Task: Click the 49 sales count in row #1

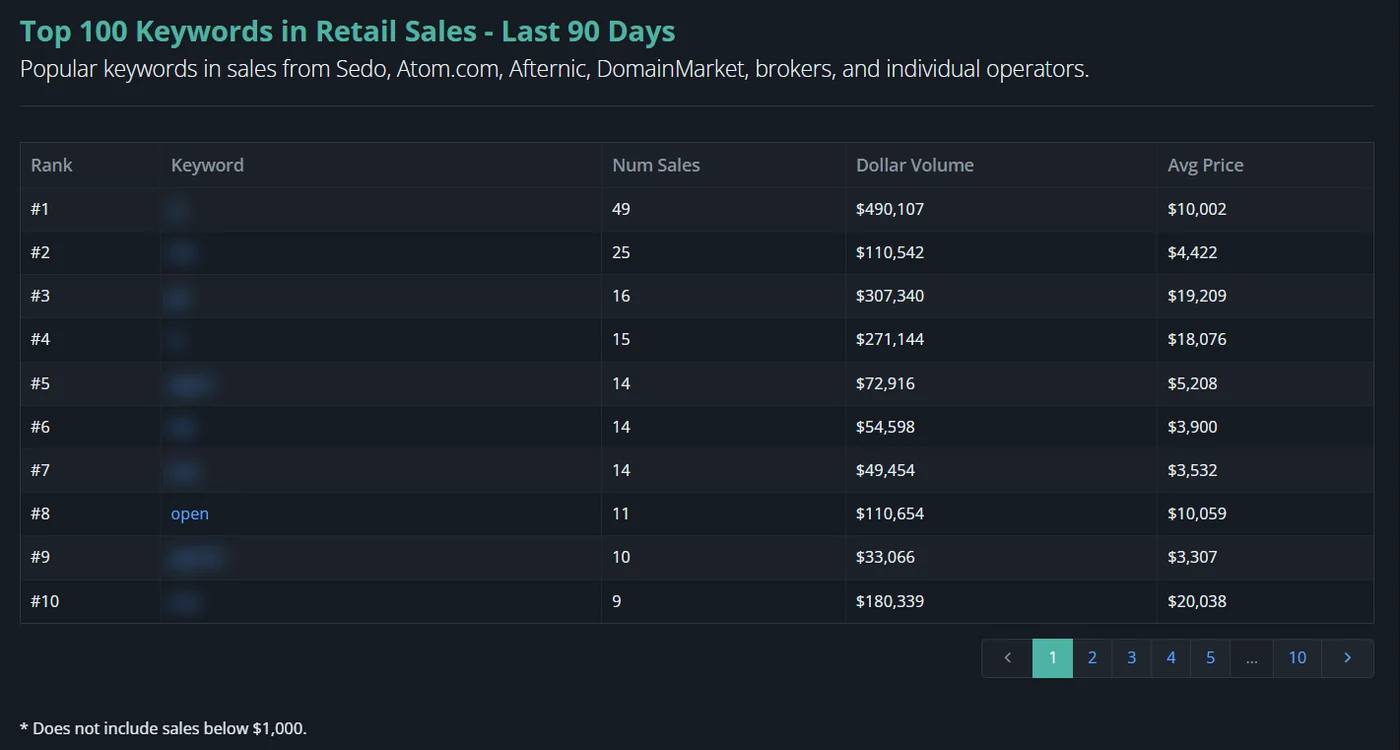Action: (x=621, y=209)
